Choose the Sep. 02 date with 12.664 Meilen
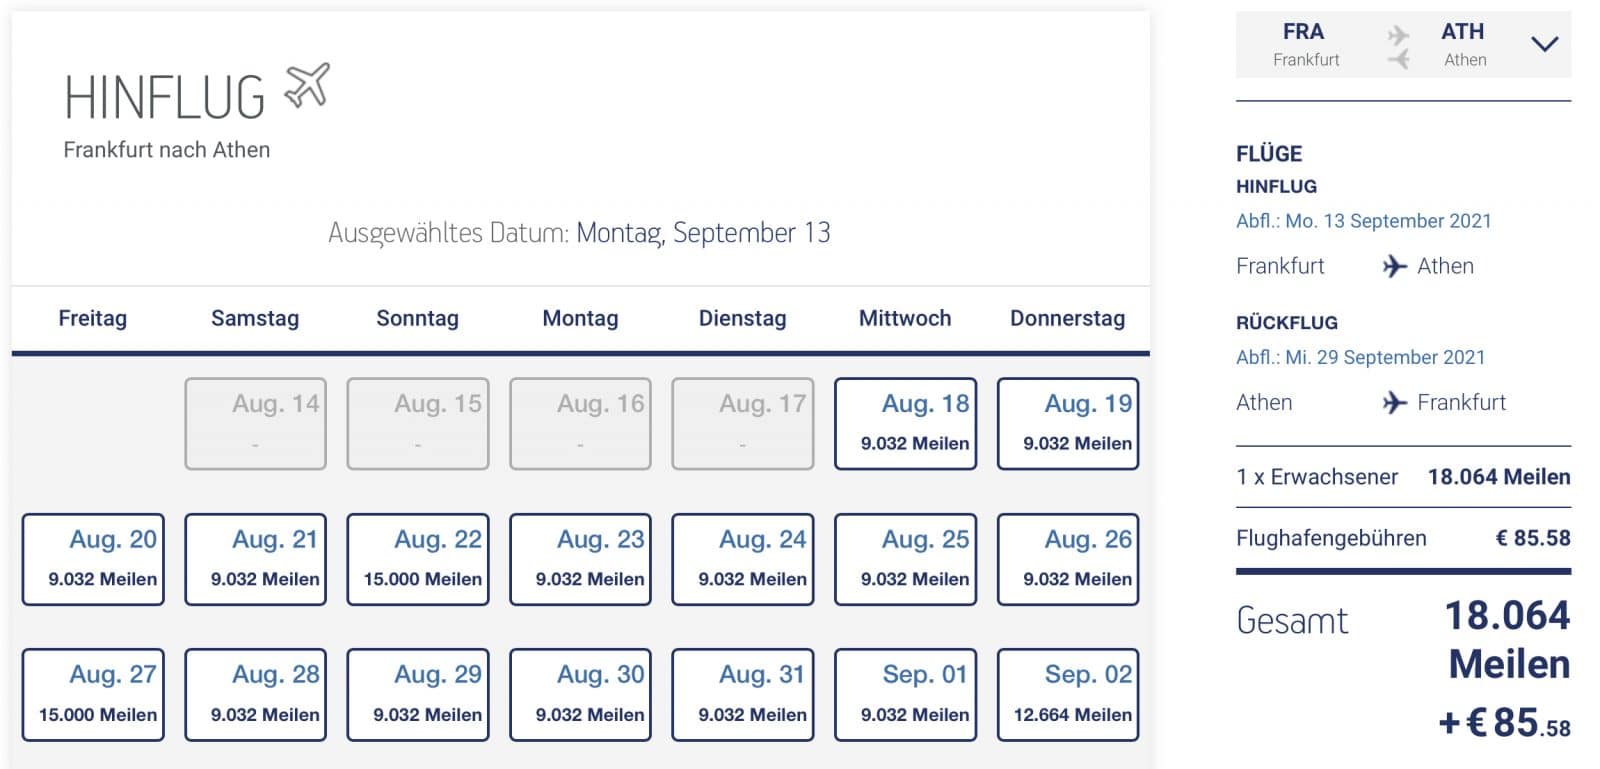Screen dimensions: 1600x769 1067,694
